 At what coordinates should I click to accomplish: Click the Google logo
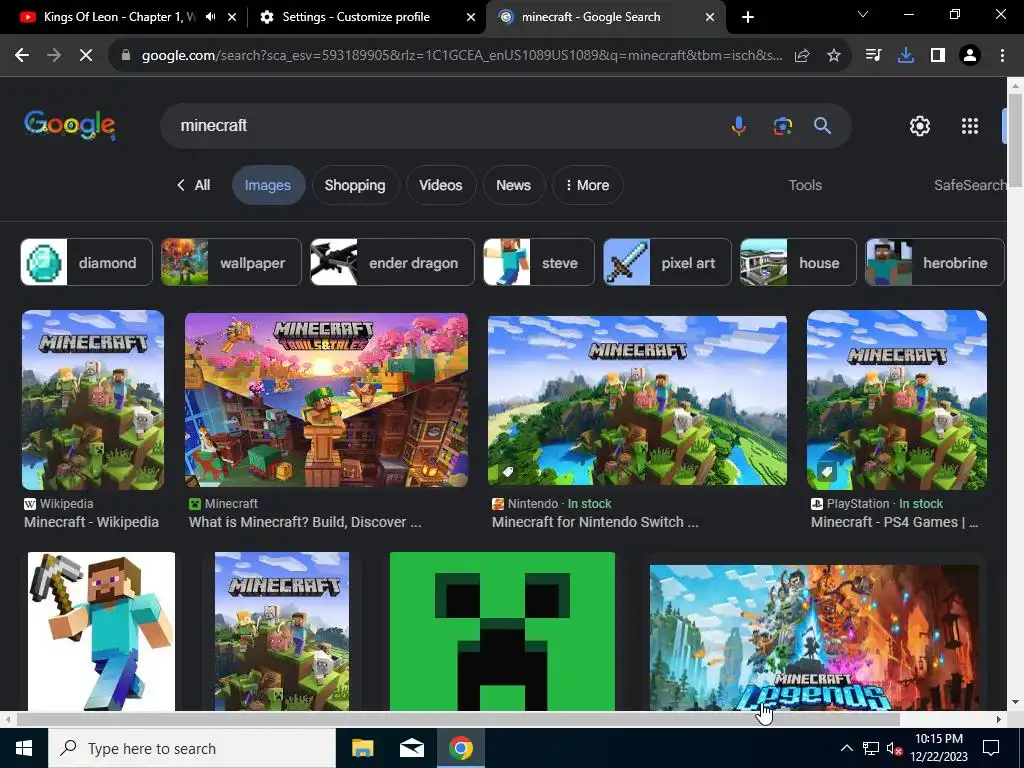coord(70,124)
